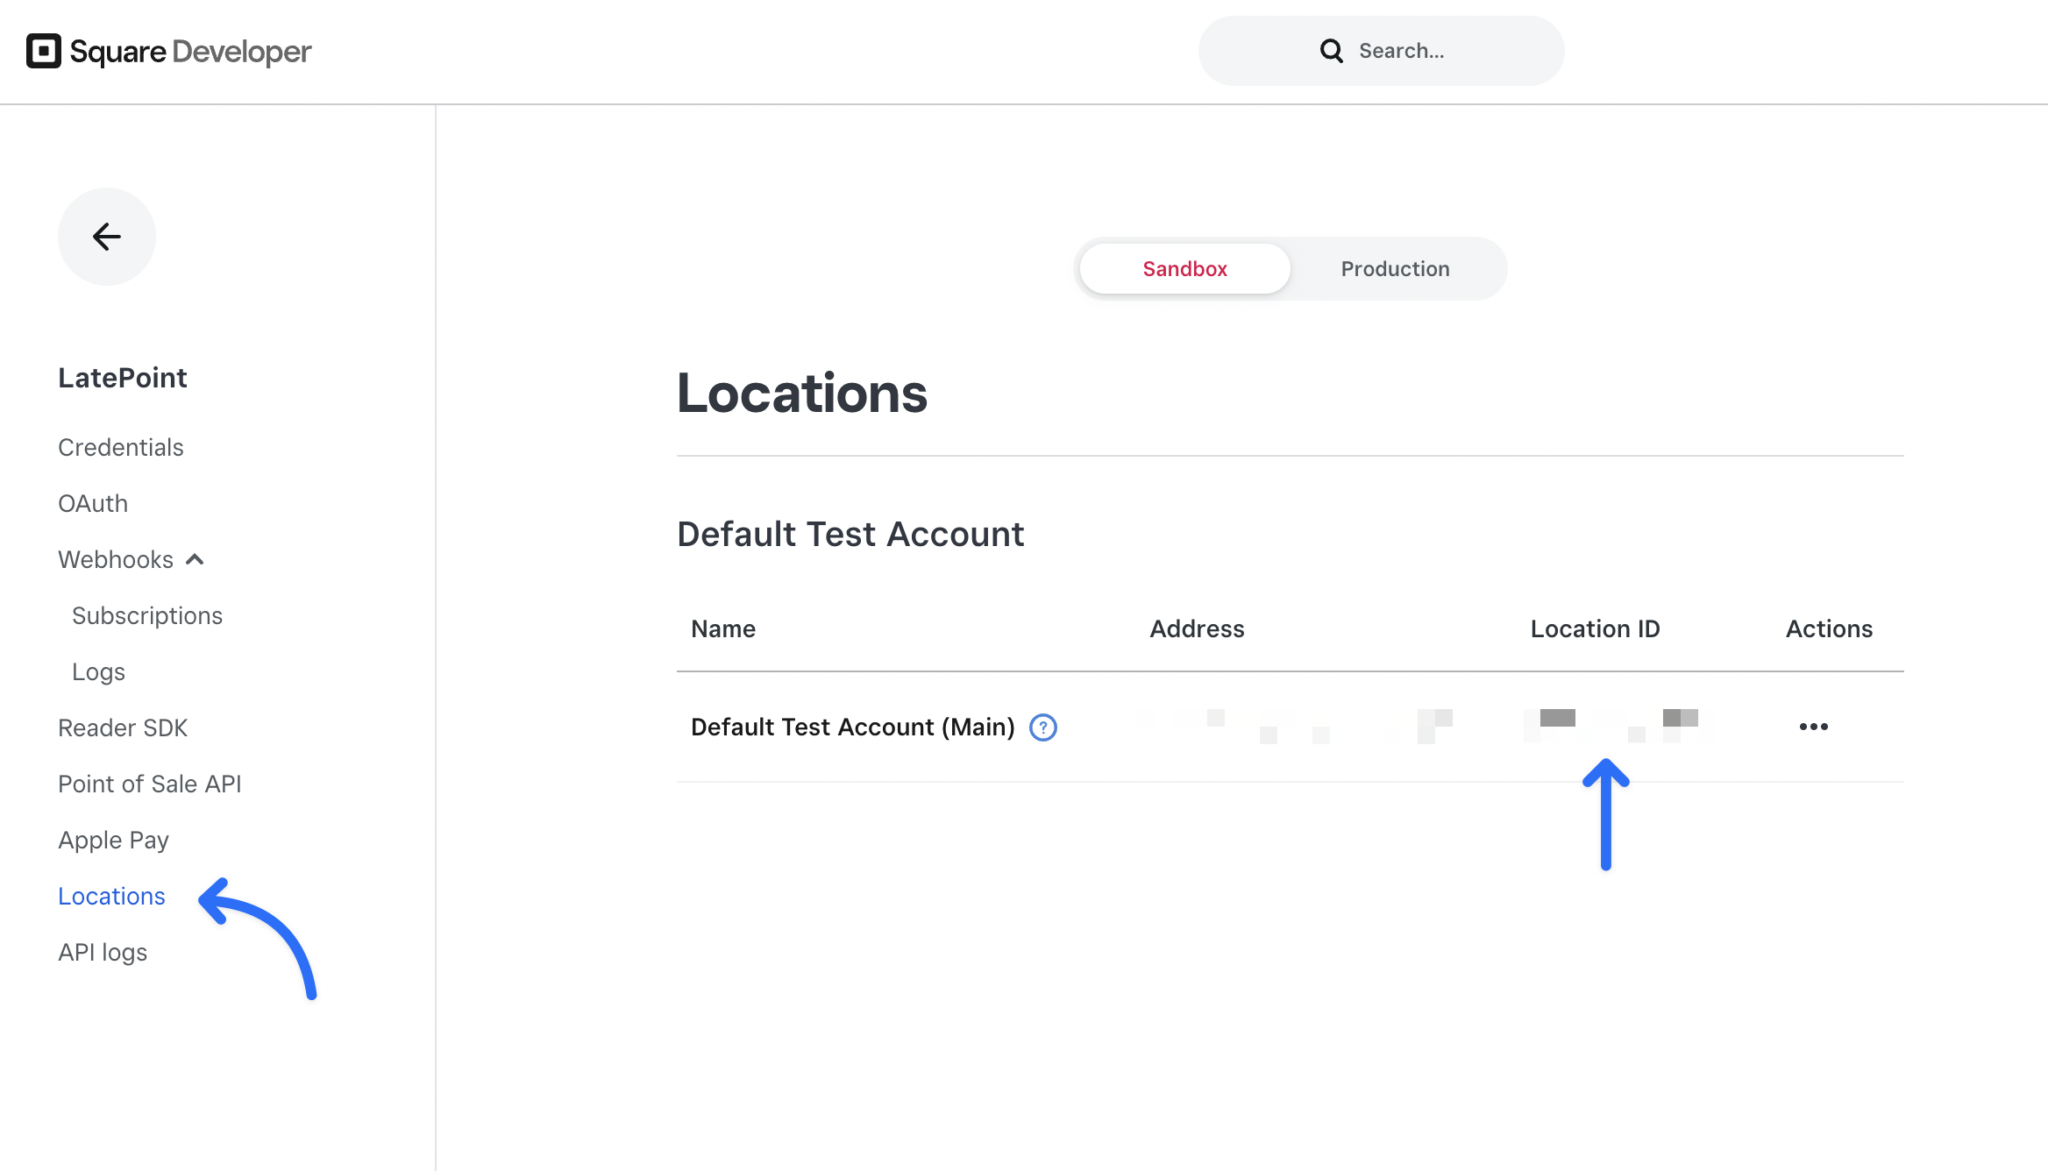Click the Square Developer logo icon
The image size is (2048, 1171).
point(43,51)
